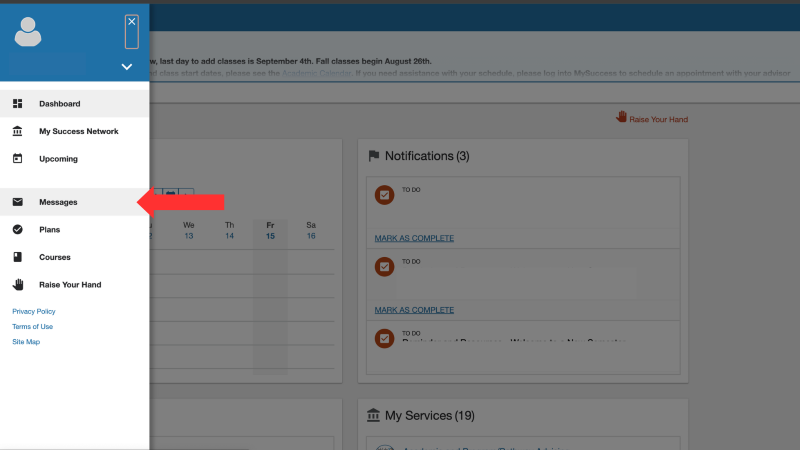Click the Courses book icon

click(17, 257)
